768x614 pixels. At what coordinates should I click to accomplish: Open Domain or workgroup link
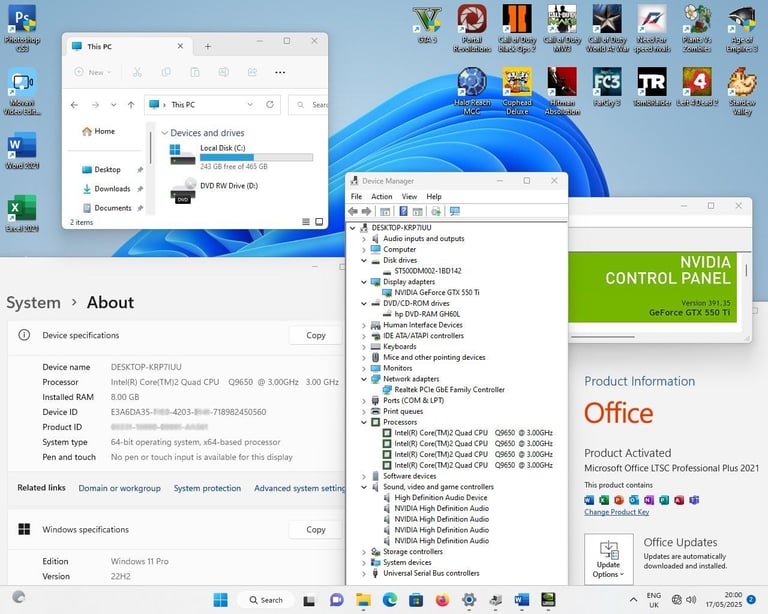pos(120,488)
